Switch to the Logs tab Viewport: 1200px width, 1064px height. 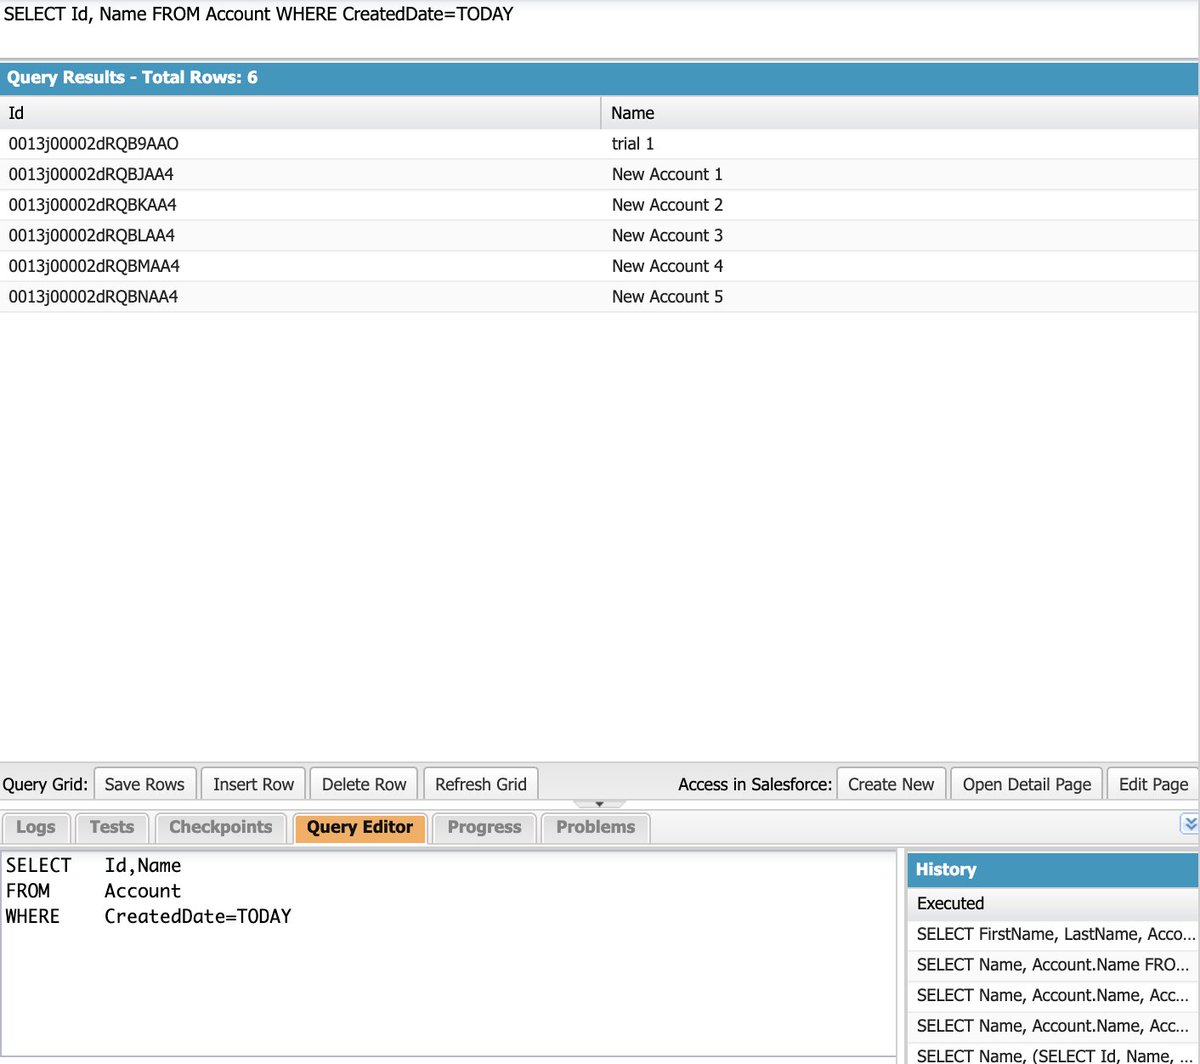(36, 827)
